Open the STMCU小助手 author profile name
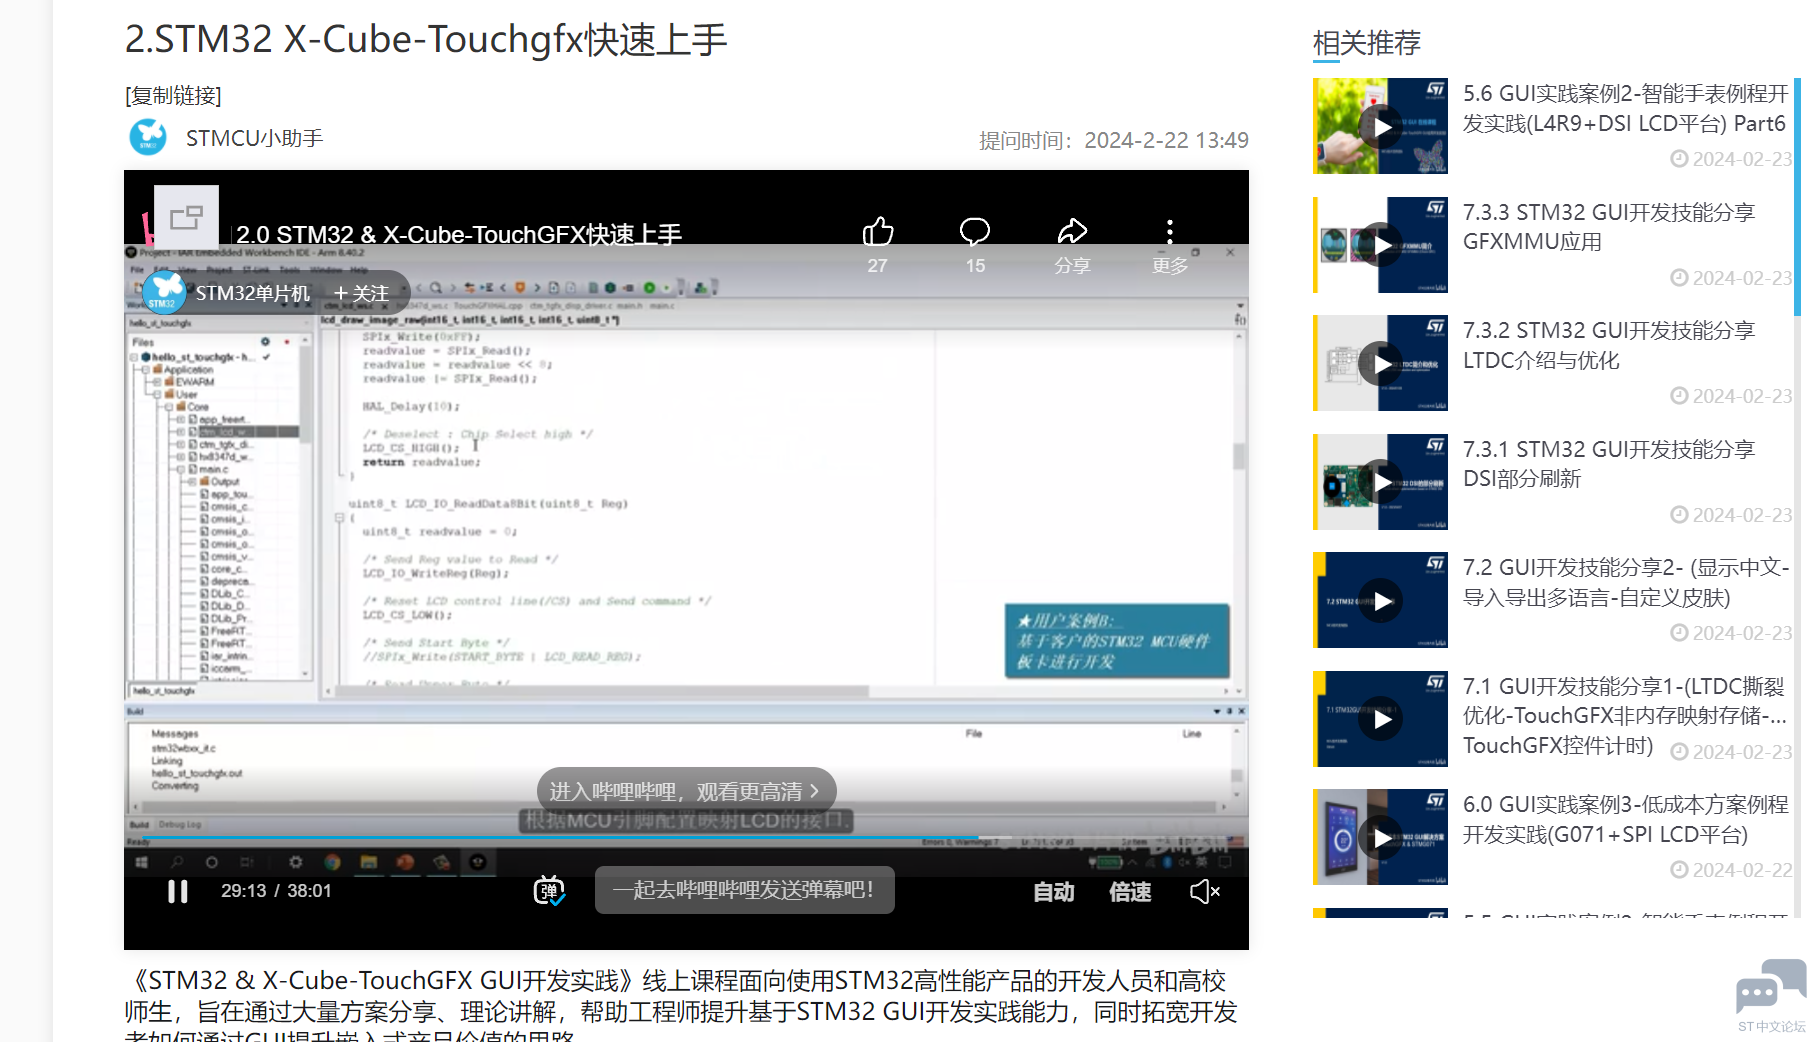This screenshot has width=1815, height=1042. [x=254, y=138]
